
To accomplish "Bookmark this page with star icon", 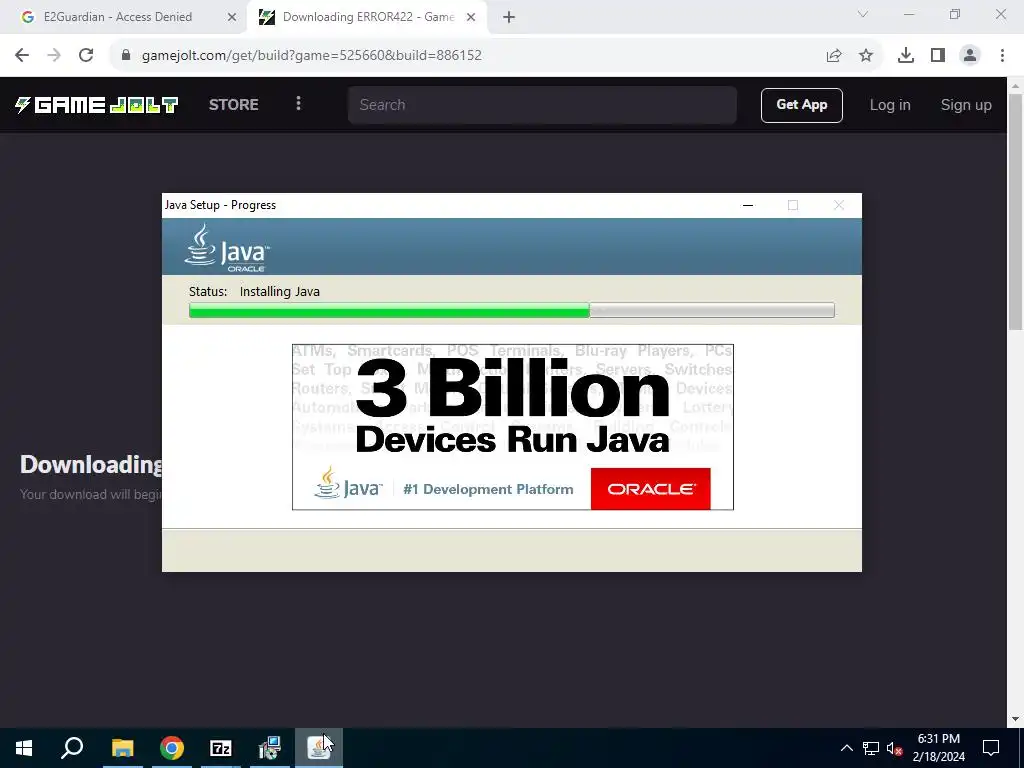I will pos(866,56).
